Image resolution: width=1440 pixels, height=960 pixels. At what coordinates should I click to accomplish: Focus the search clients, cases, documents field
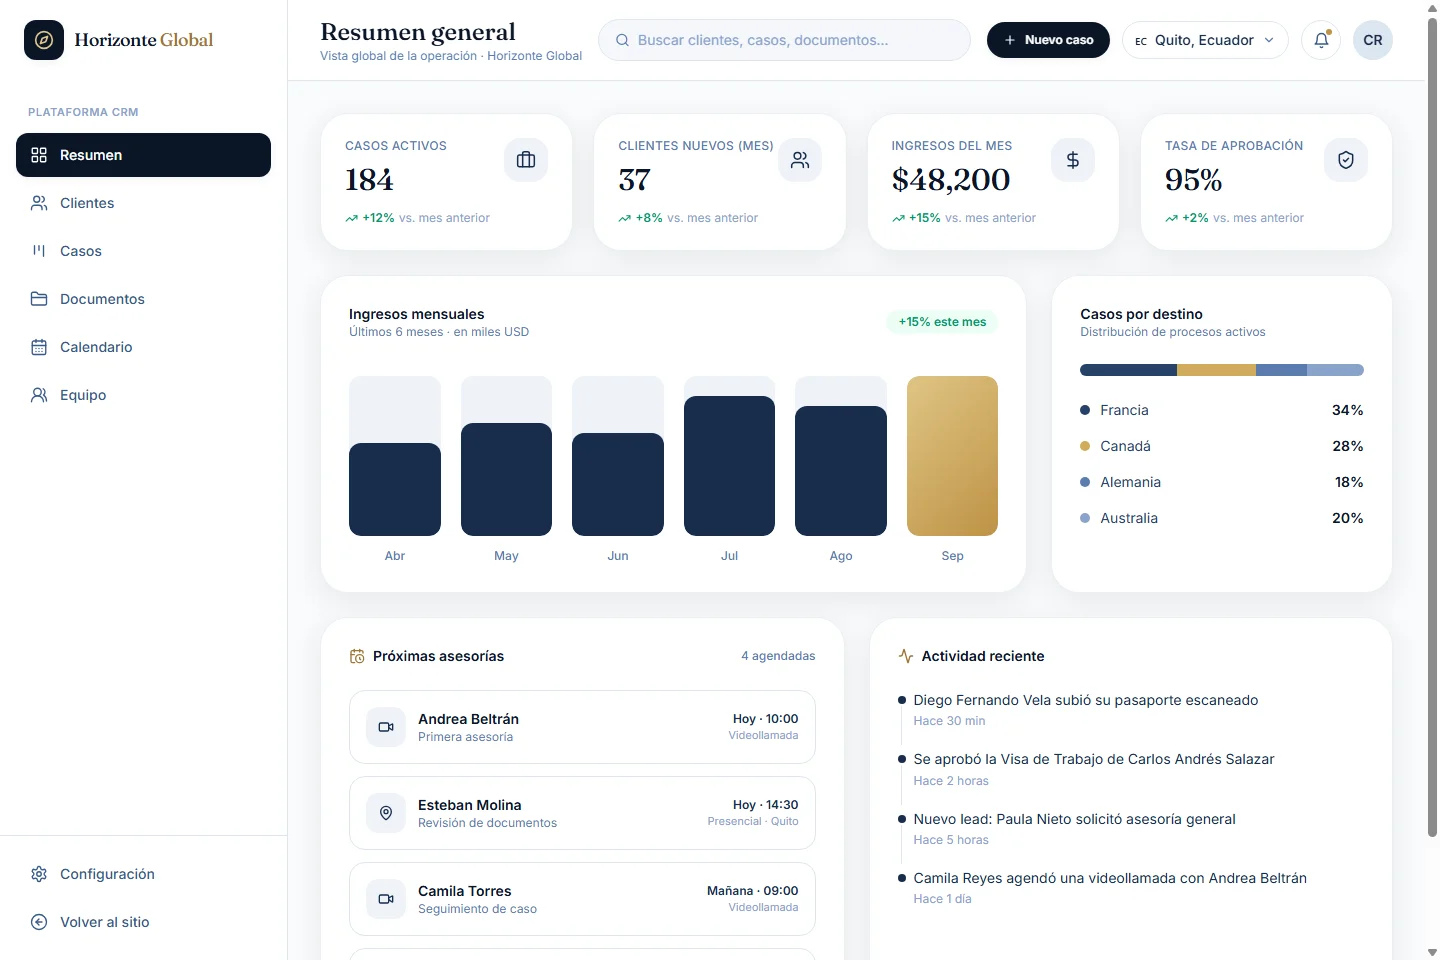click(x=784, y=40)
